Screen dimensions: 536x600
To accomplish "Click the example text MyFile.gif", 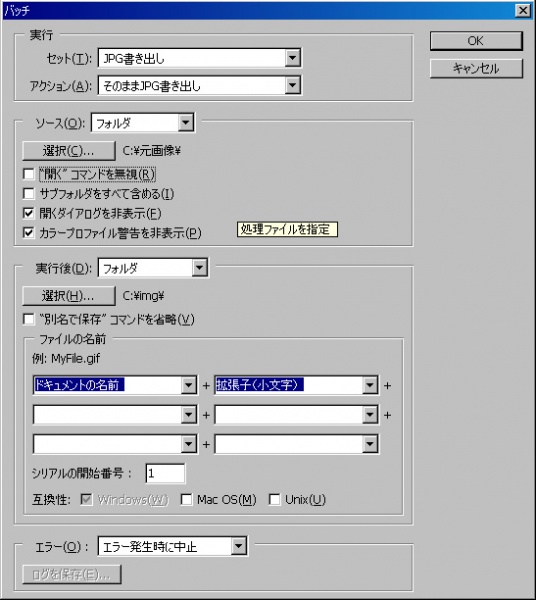I will (75, 359).
